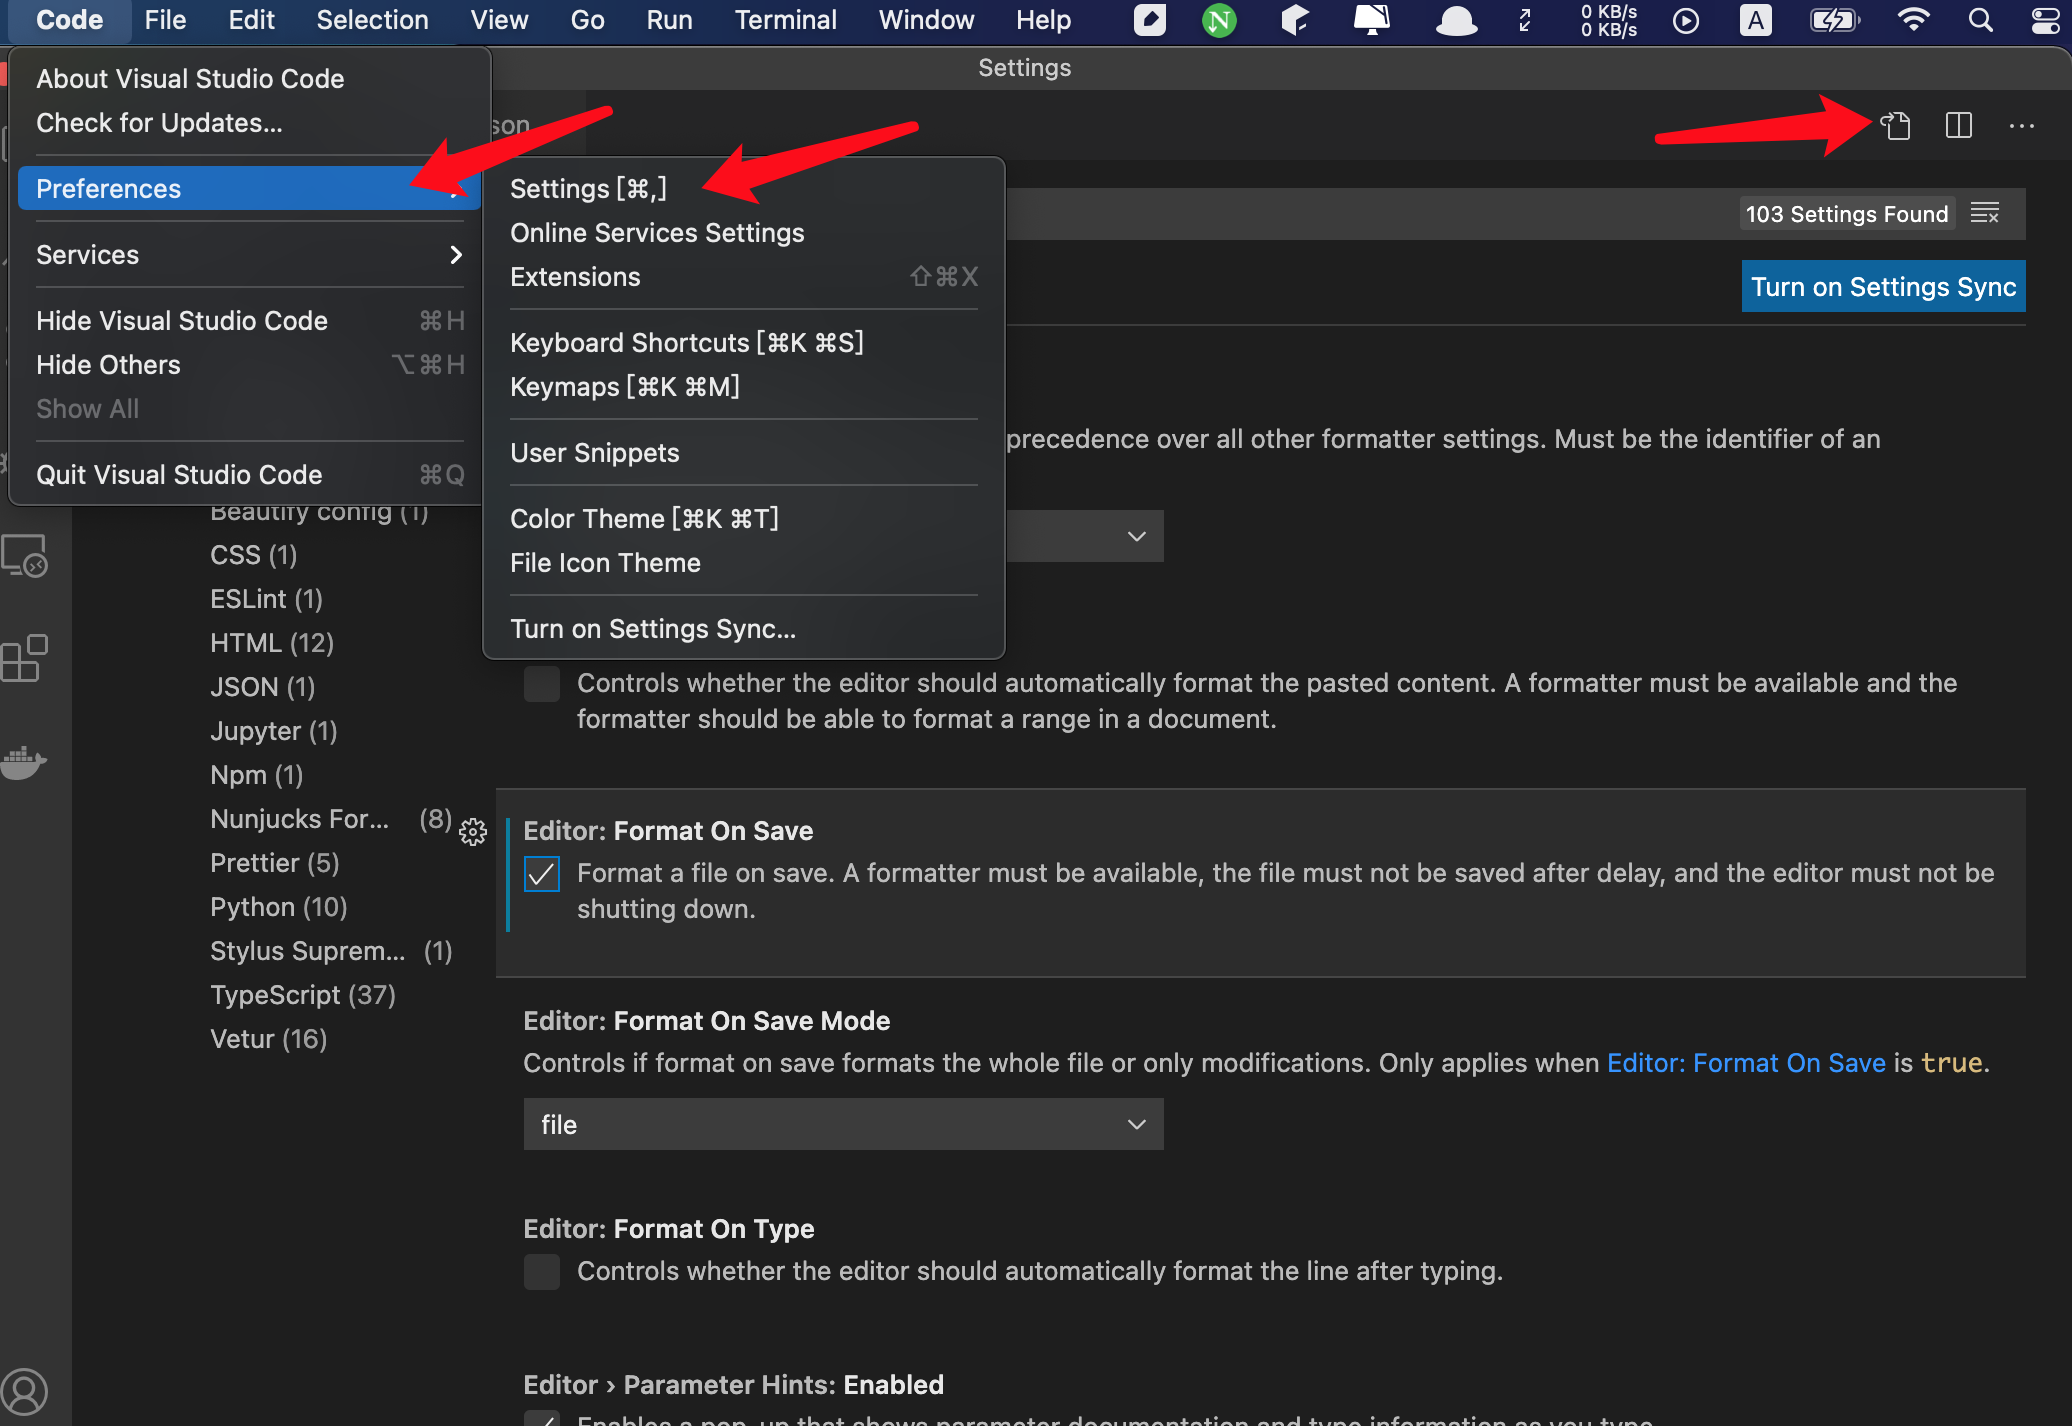
Task: Follow the Editor: Format On Save link
Action: tap(1746, 1063)
